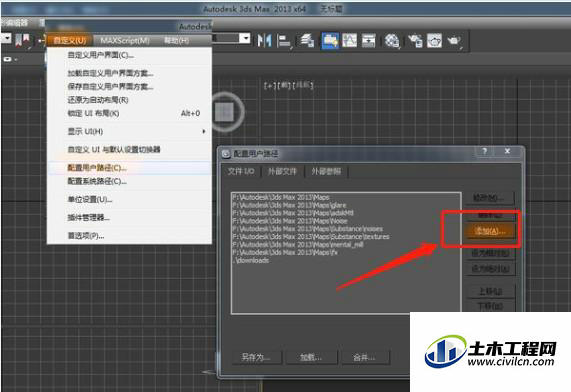Viewport: 571px width, 392px height.
Task: Close the 配置用户路径 dialog
Action: [x=507, y=151]
